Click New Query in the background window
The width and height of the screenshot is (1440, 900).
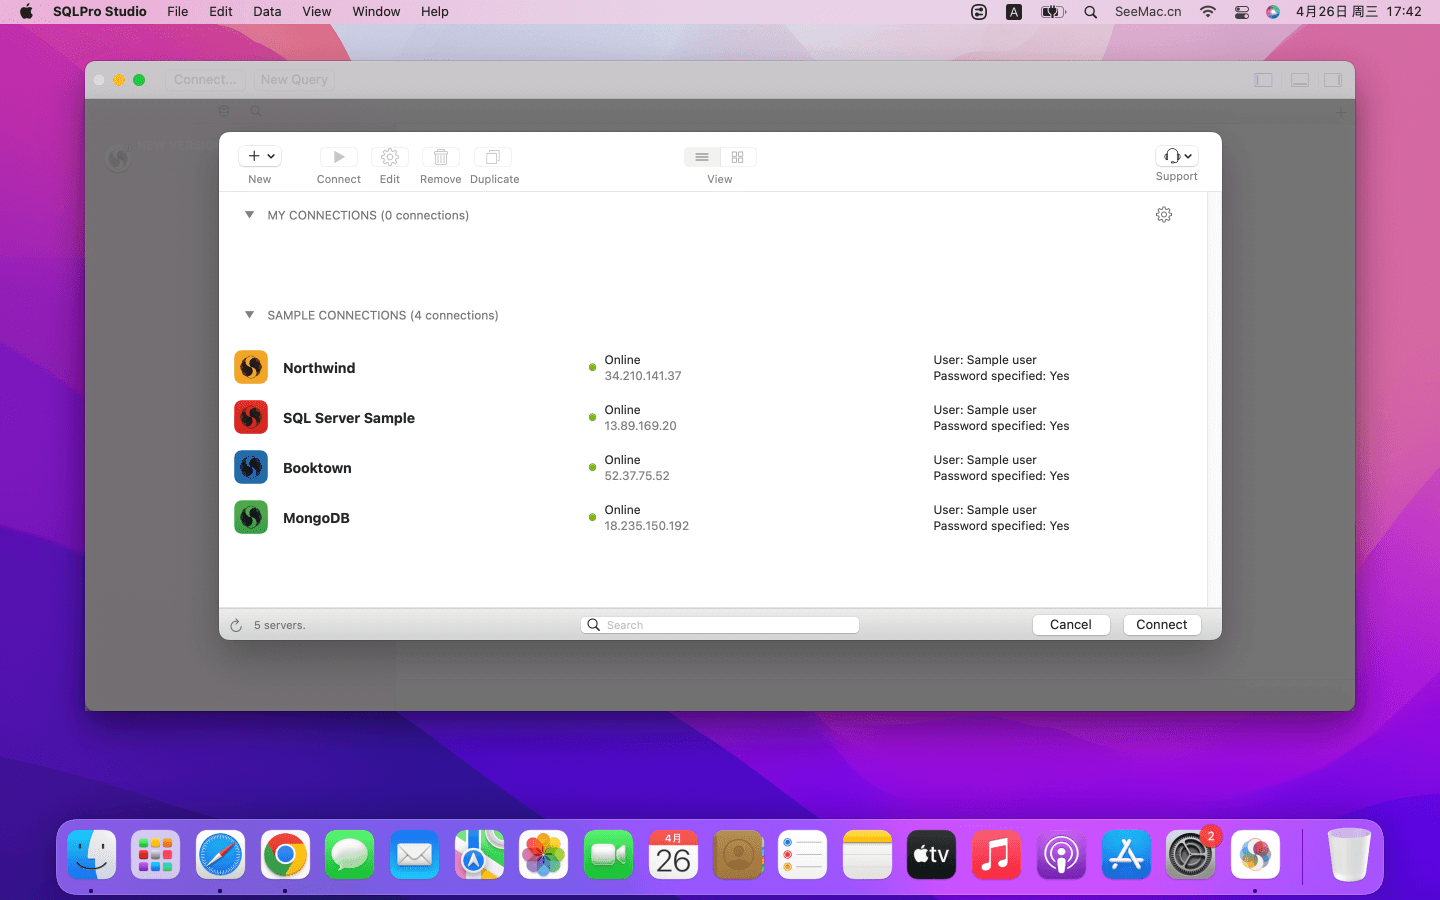click(x=294, y=80)
